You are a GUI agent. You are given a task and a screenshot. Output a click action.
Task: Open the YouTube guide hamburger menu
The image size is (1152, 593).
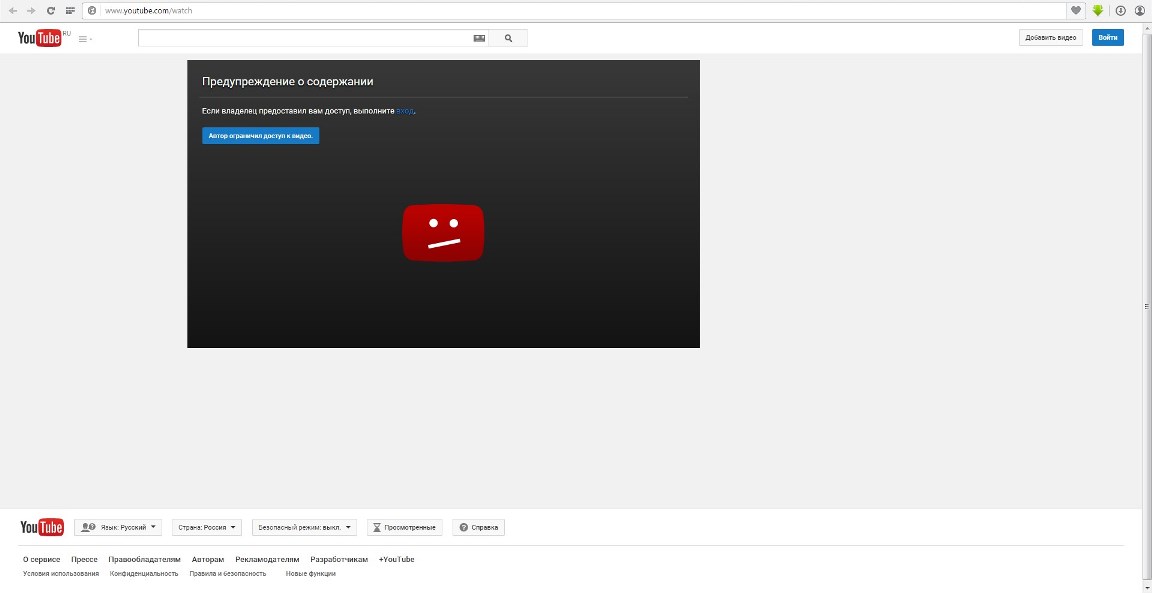[x=84, y=39]
